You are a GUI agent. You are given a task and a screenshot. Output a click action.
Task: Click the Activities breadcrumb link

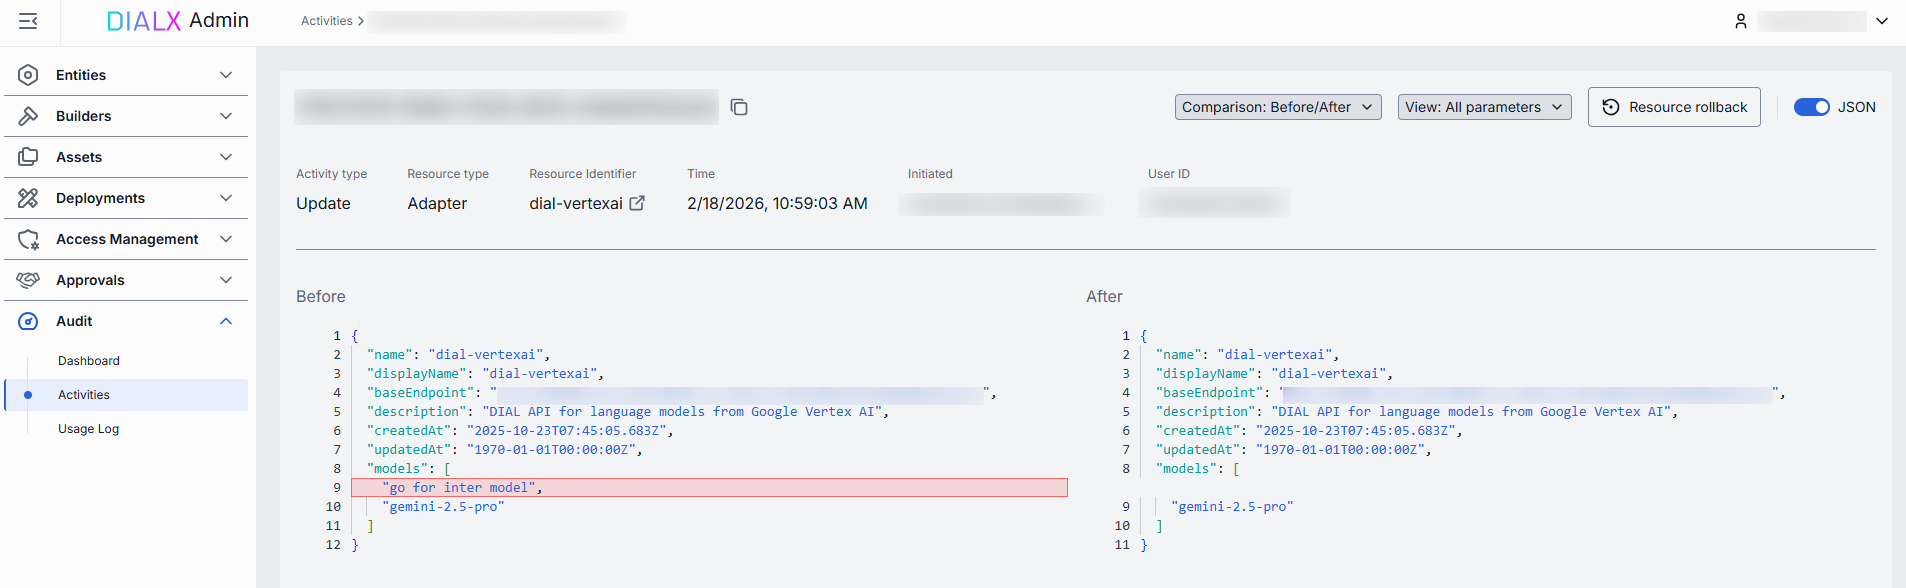[327, 21]
